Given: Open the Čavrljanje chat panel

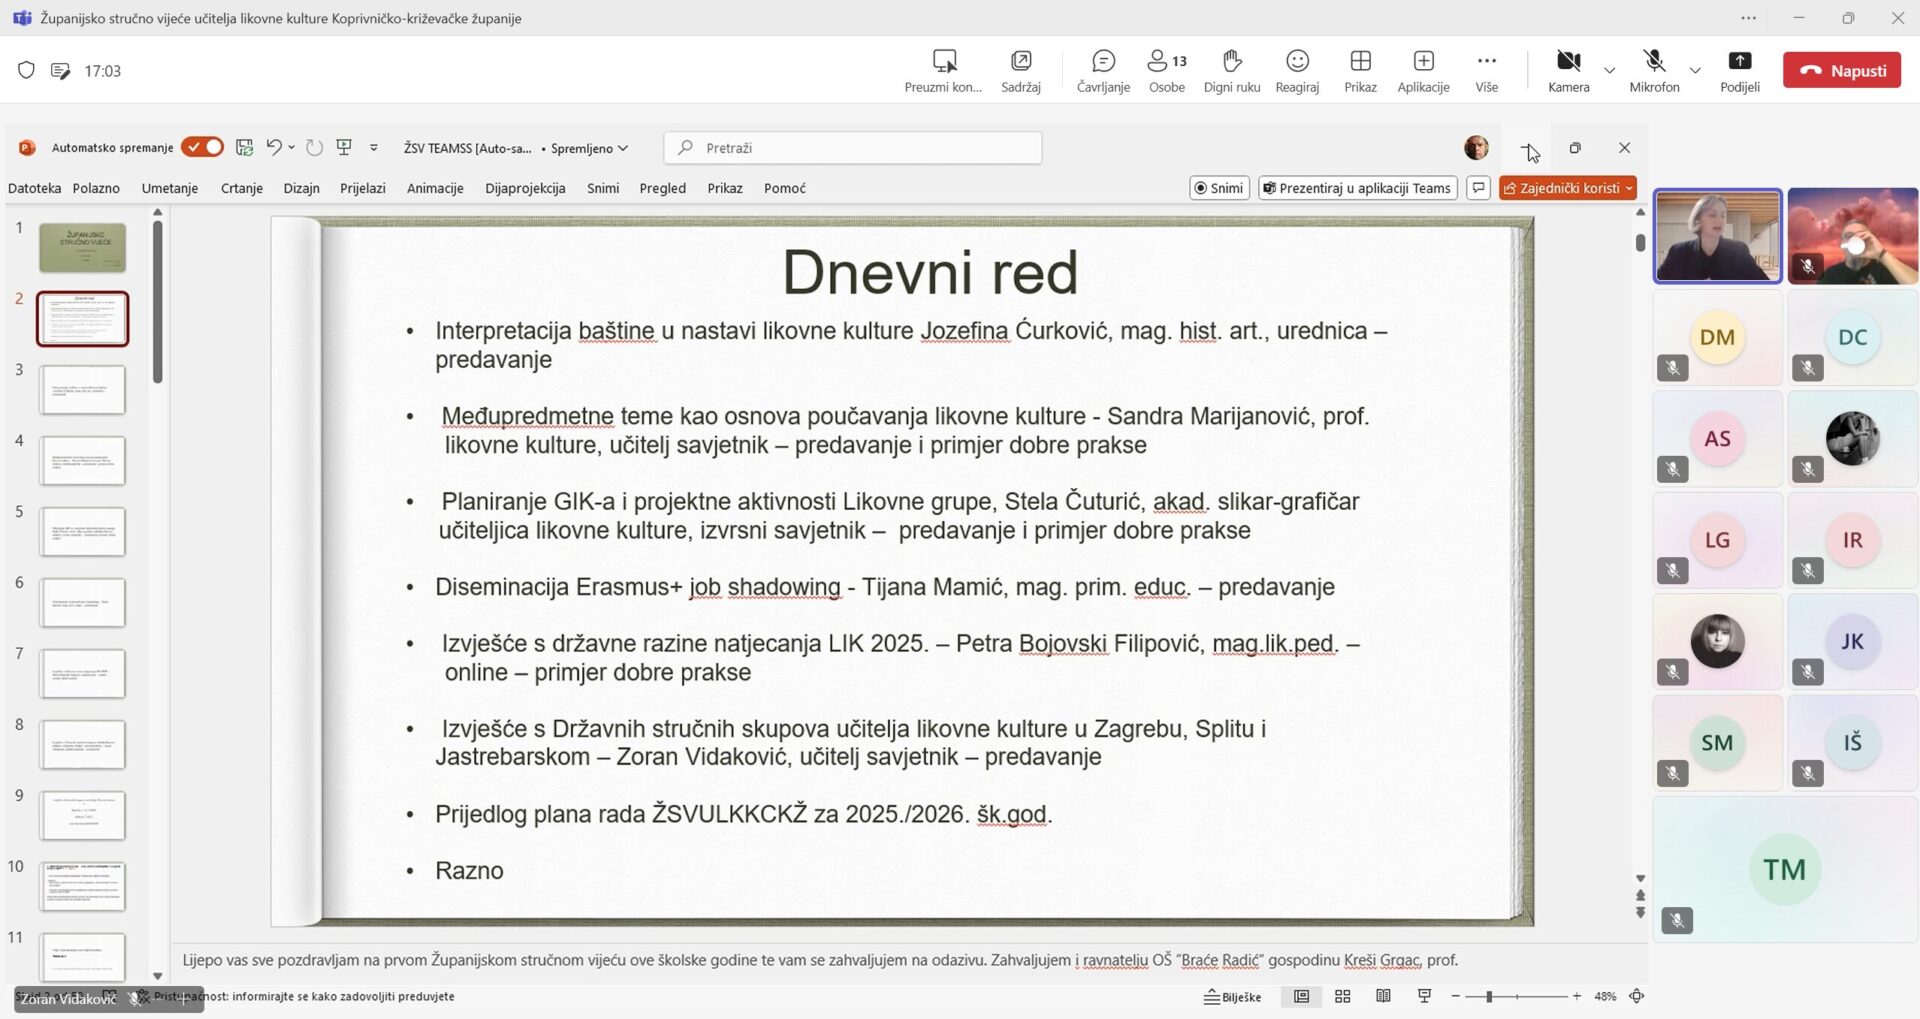Looking at the screenshot, I should [x=1103, y=71].
